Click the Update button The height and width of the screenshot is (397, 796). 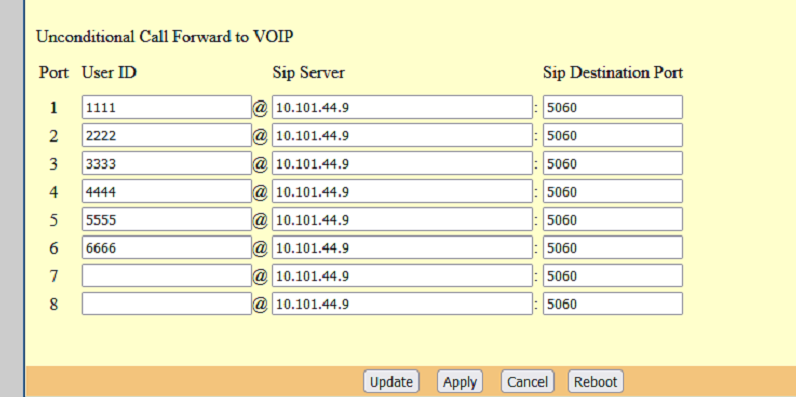[x=391, y=381]
